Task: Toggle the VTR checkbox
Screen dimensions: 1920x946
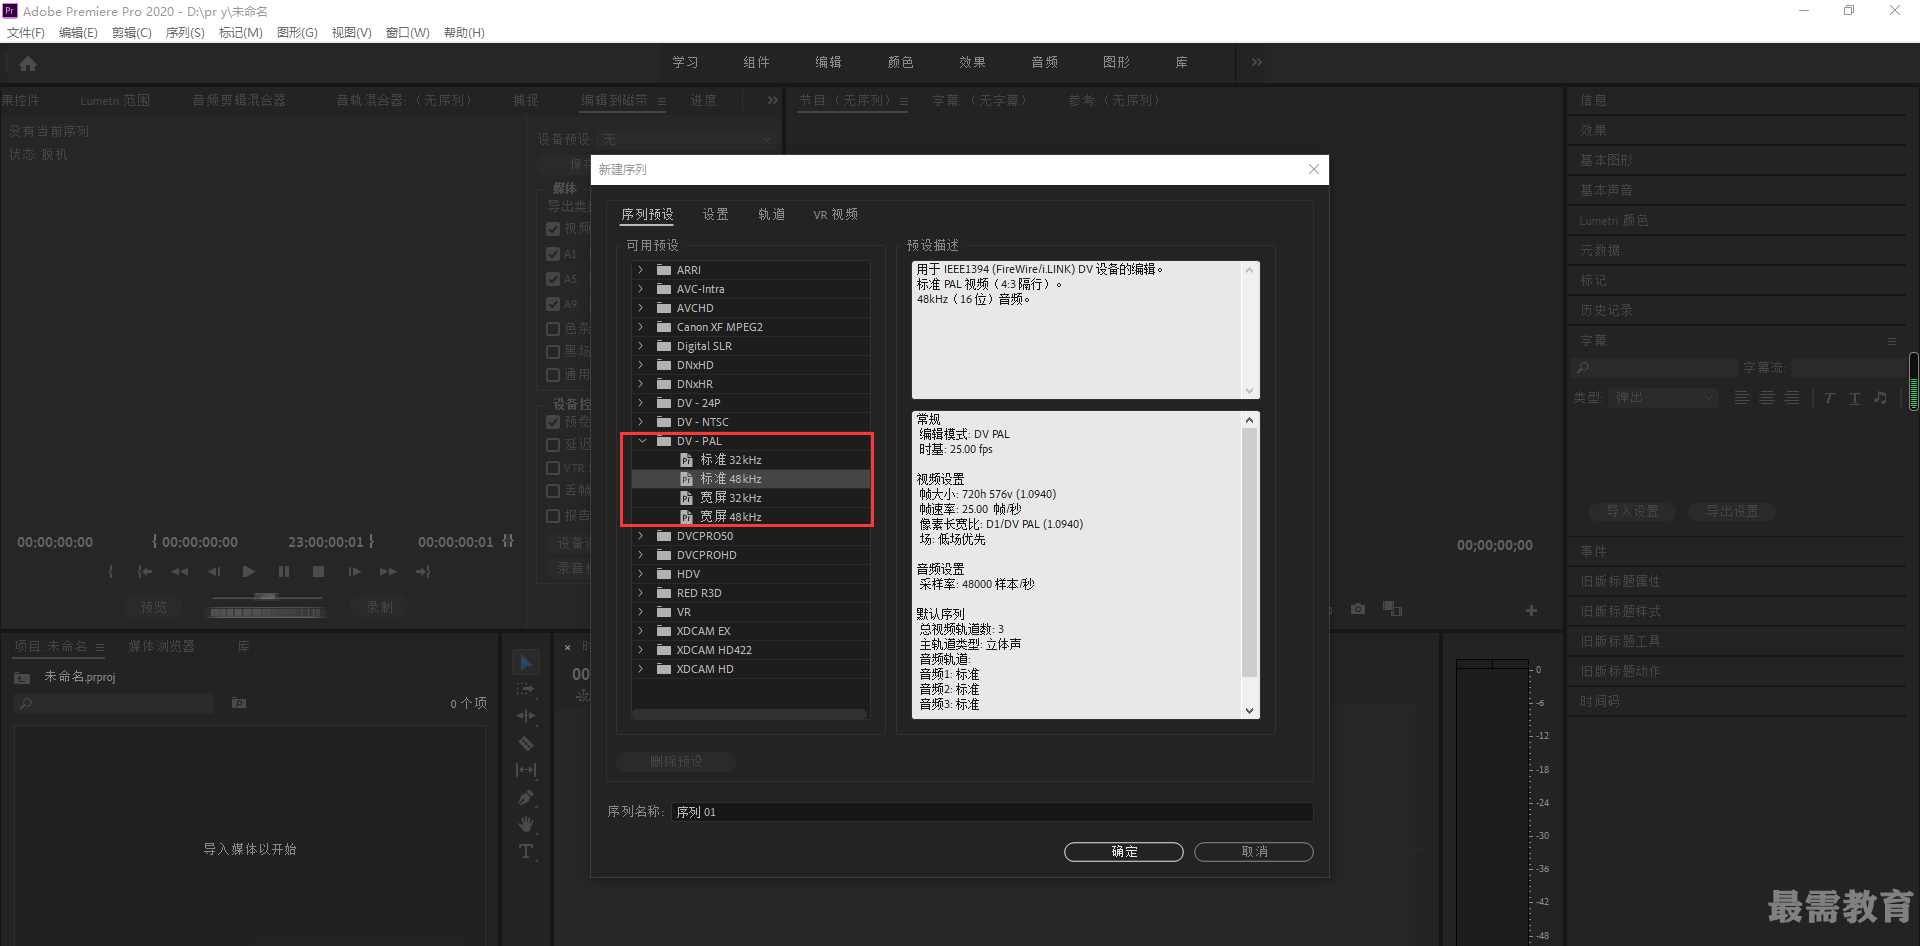Action: click(x=553, y=468)
